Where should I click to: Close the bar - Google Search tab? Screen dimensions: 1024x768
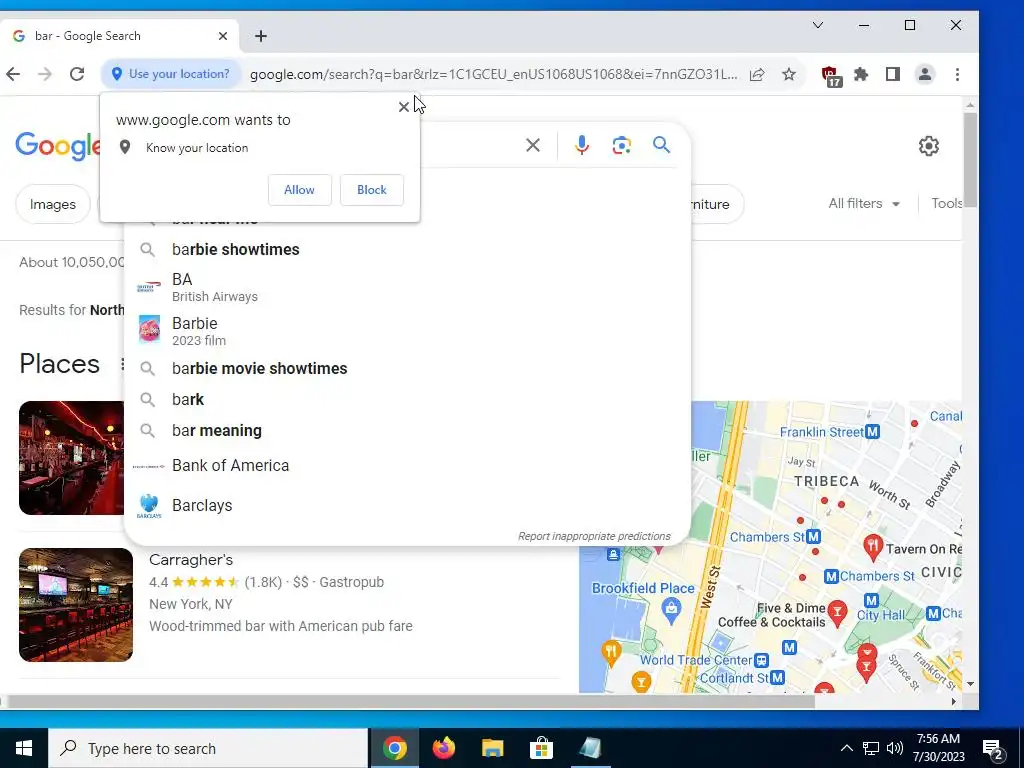tap(223, 36)
